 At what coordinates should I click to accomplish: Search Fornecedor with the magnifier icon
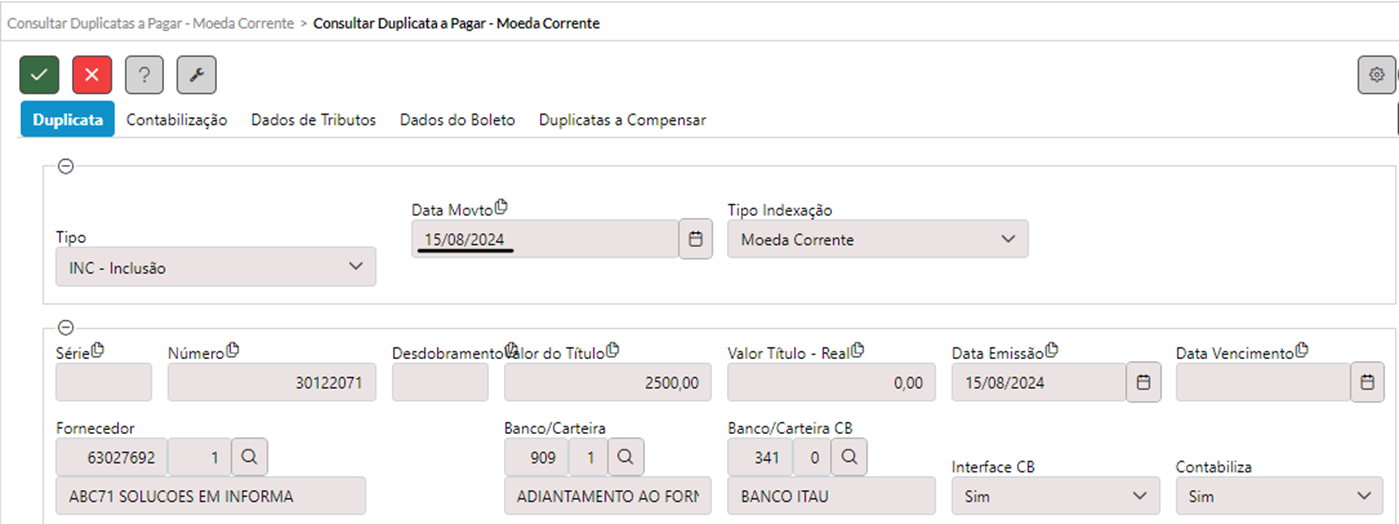coord(250,457)
